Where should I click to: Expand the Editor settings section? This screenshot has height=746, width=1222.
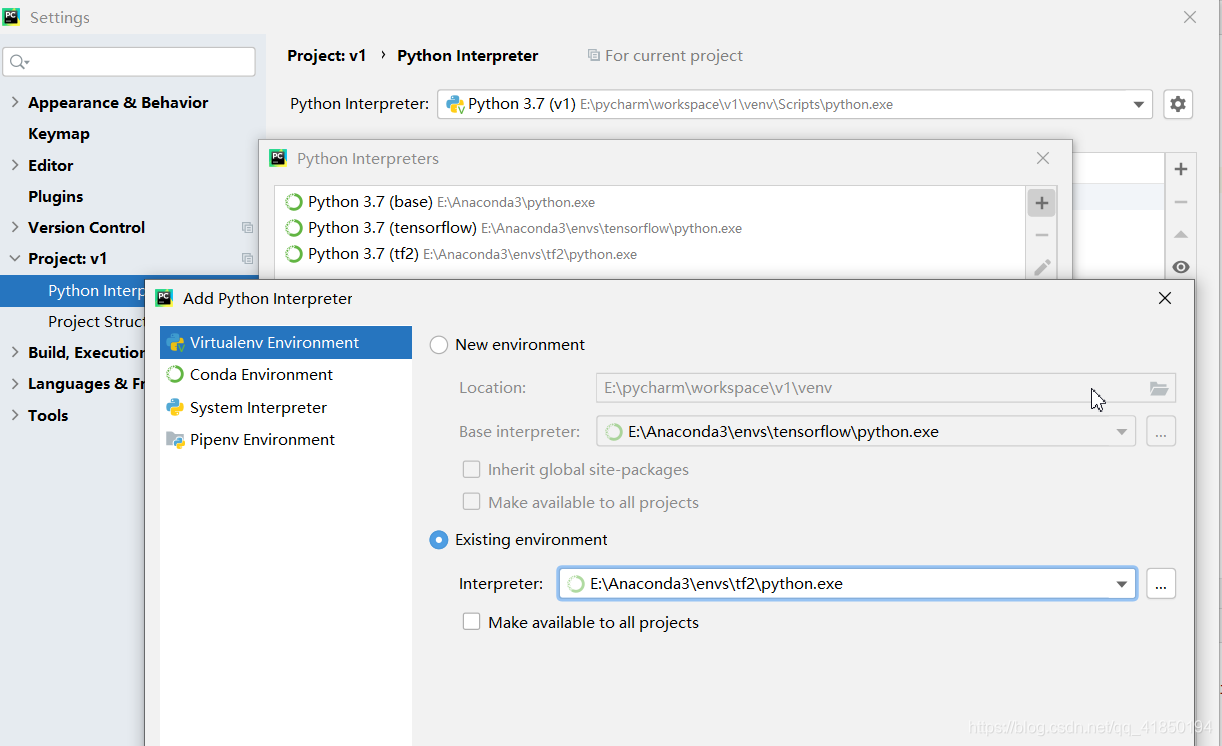point(15,165)
